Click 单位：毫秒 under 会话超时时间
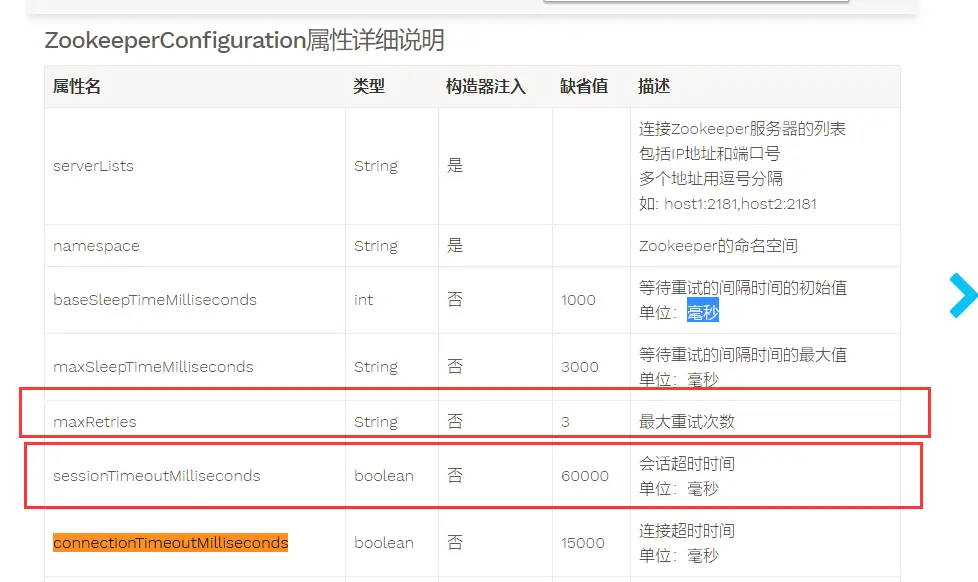This screenshot has height=582, width=978. [679, 488]
